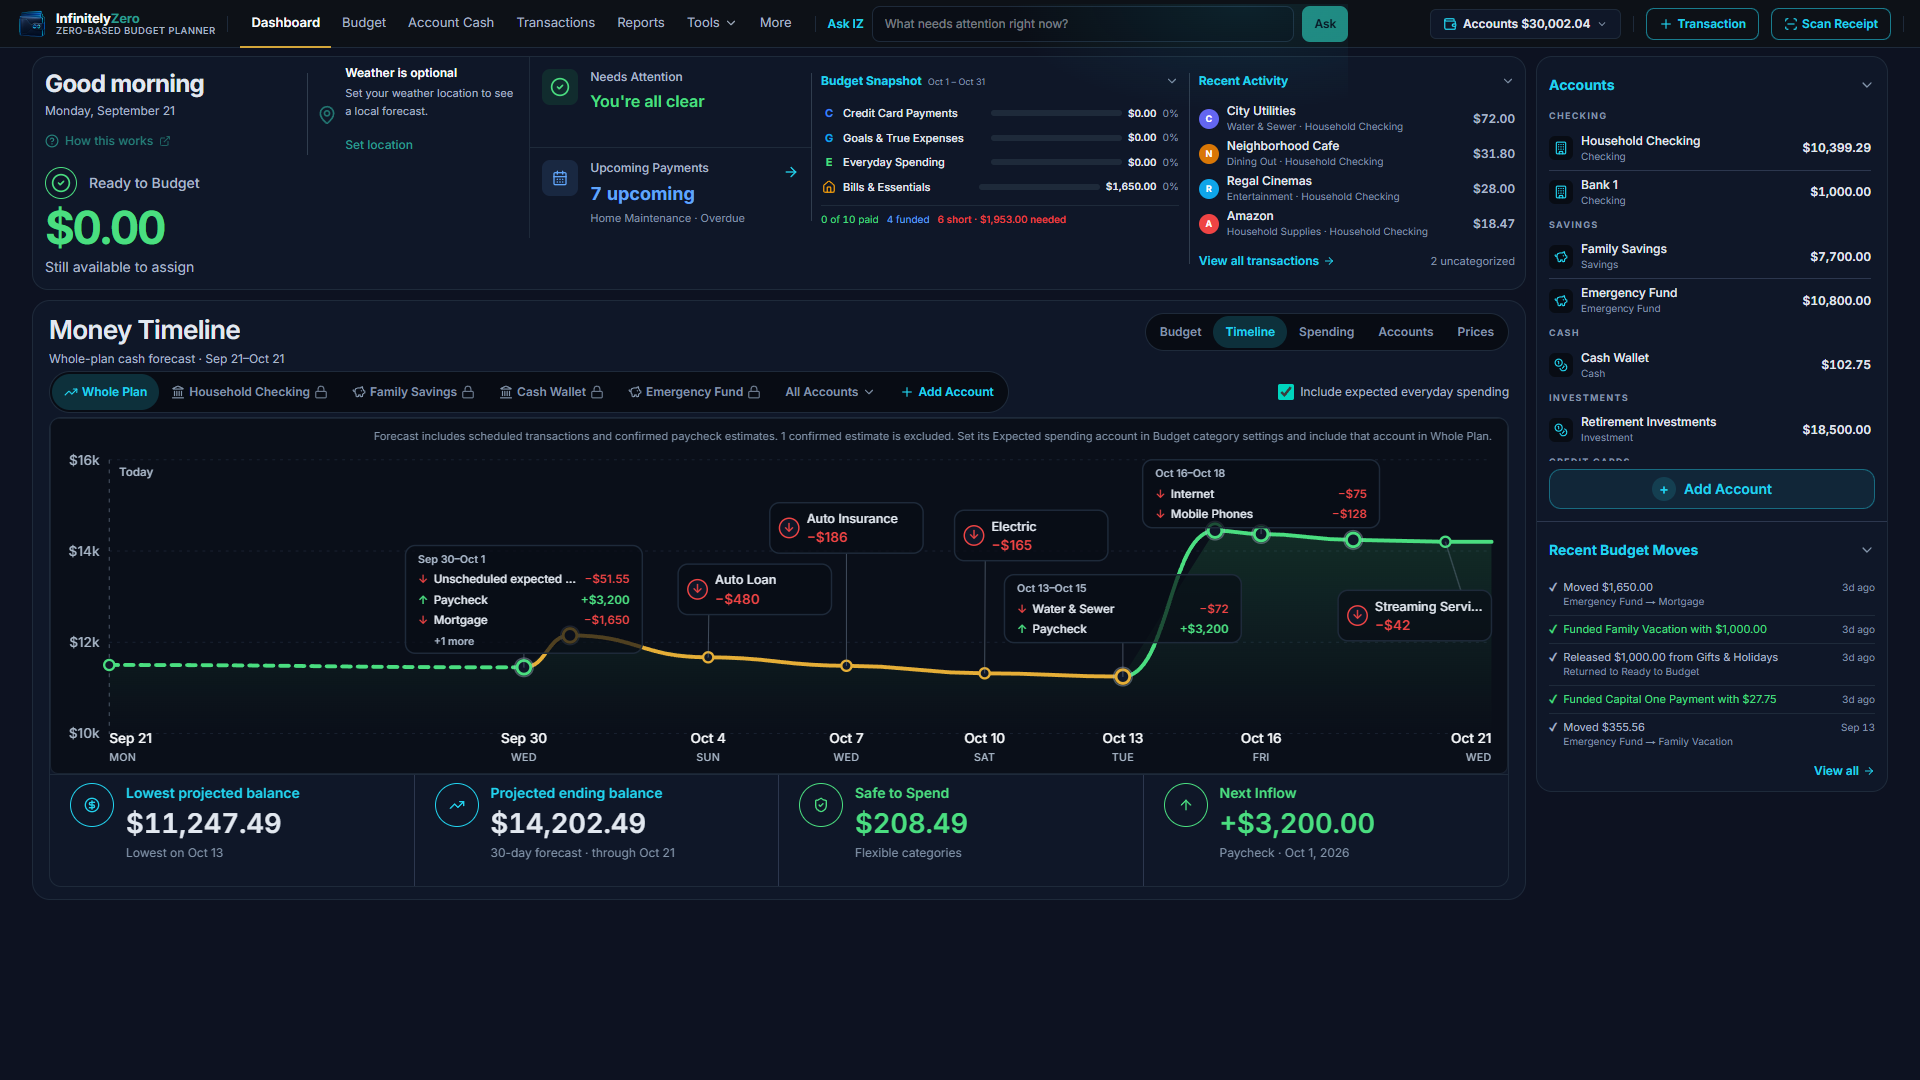This screenshot has height=1080, width=1920.
Task: Collapse Recent Budget Moves section
Action: click(x=1867, y=550)
